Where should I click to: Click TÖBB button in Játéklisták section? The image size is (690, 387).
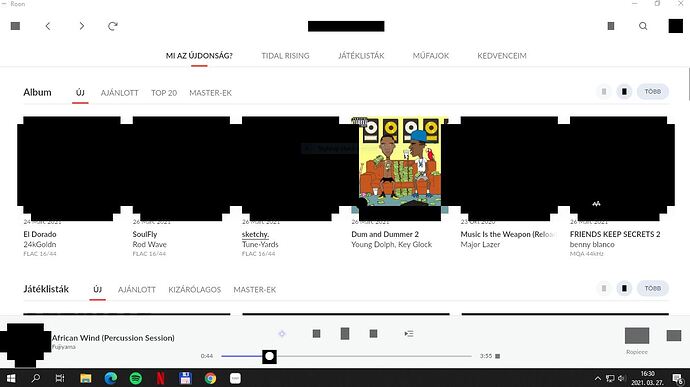pos(653,288)
